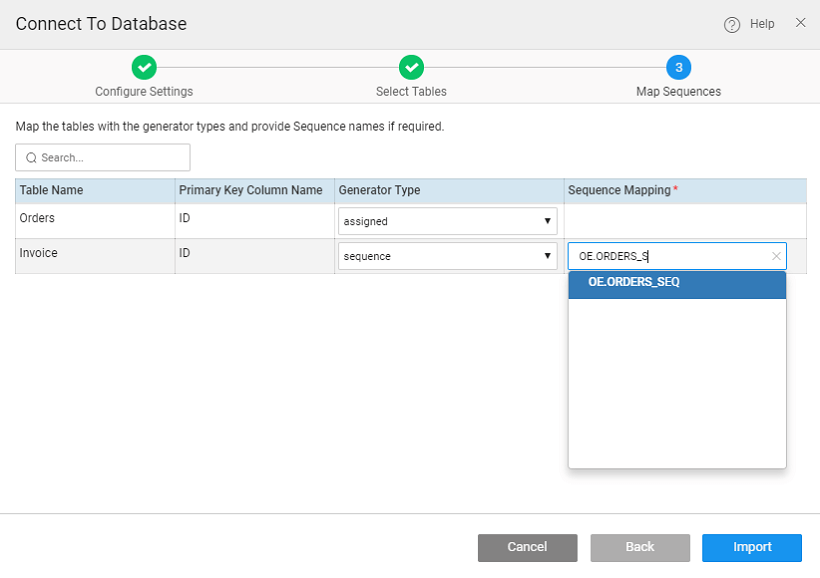The width and height of the screenshot is (820, 578).
Task: Click the magnifier icon in search box
Action: (x=30, y=158)
